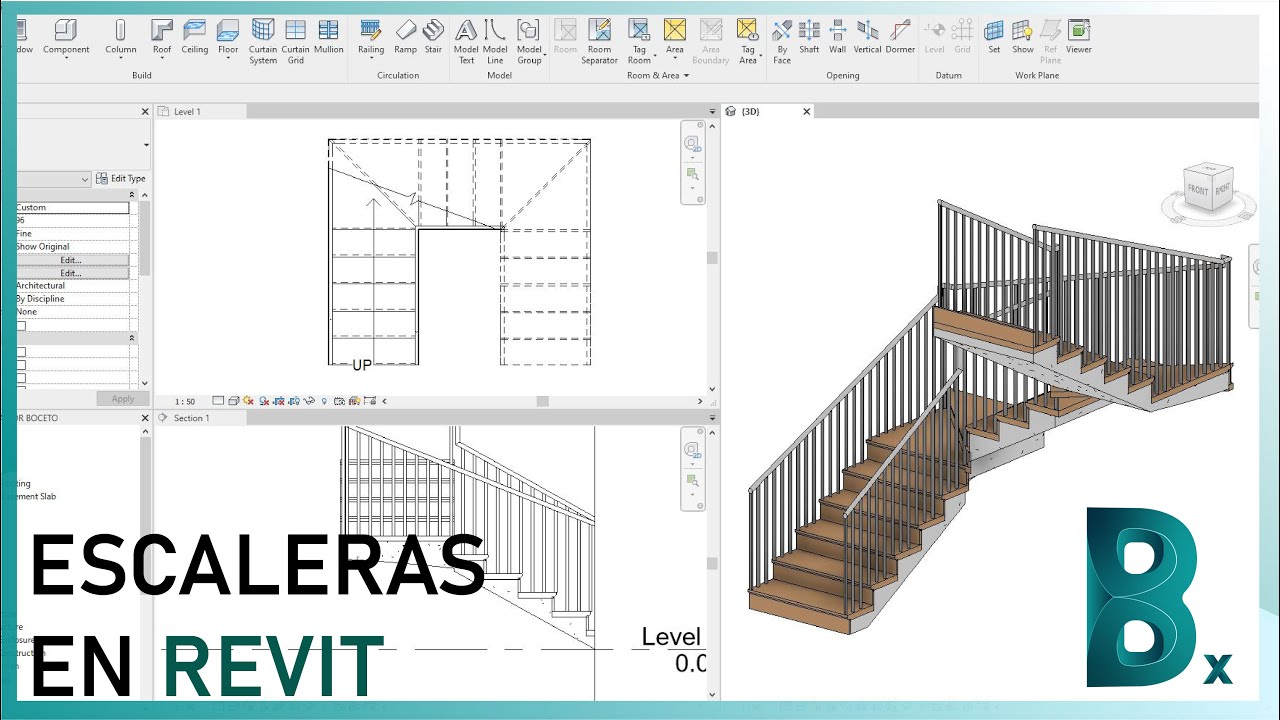Open the instance filter dropdown beside Edit Type
Viewport: 1280px width, 720px height.
(84, 179)
